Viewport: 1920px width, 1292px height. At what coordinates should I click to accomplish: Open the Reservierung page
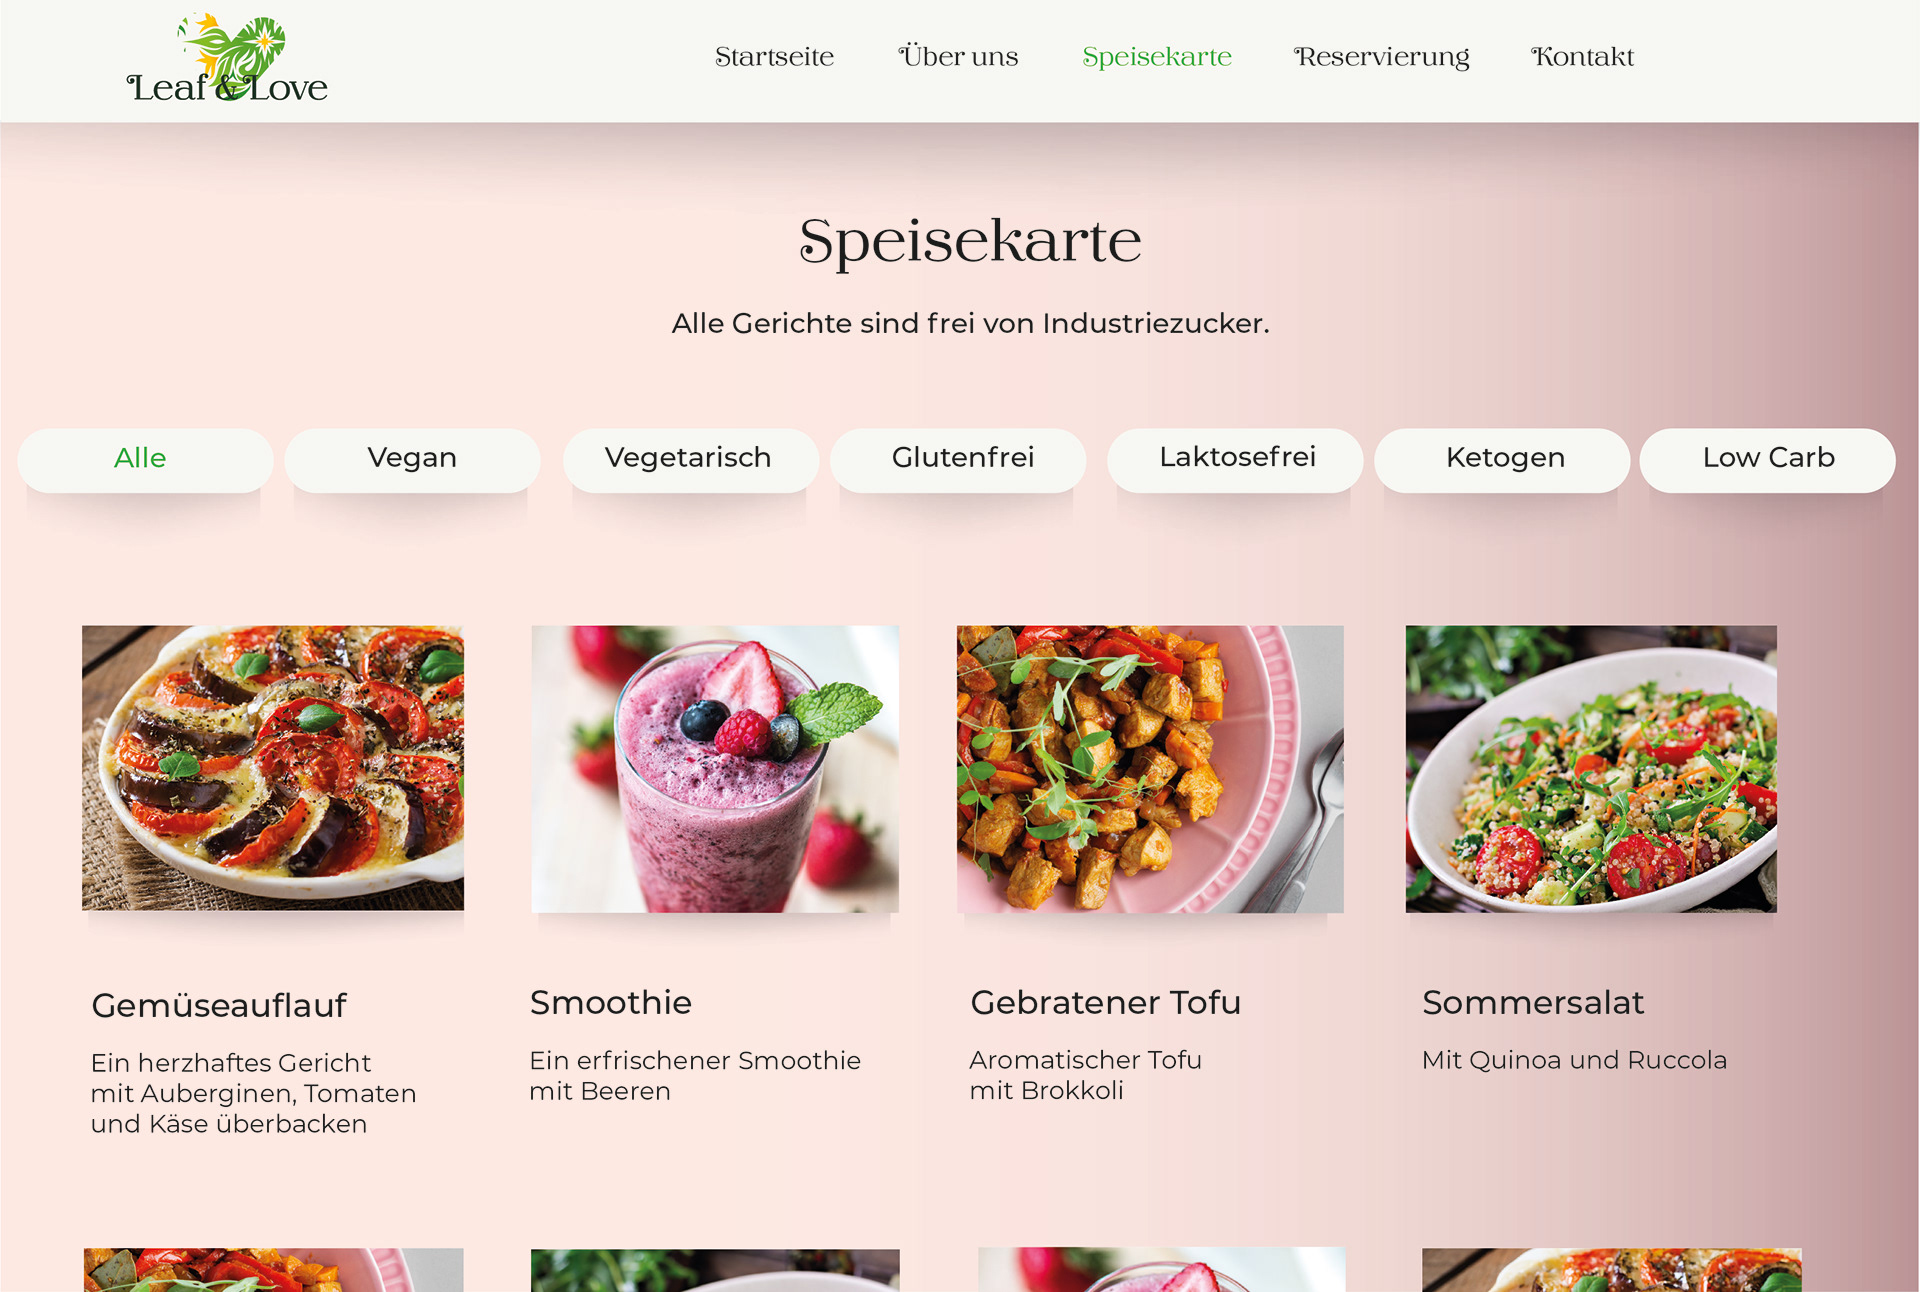click(x=1381, y=57)
